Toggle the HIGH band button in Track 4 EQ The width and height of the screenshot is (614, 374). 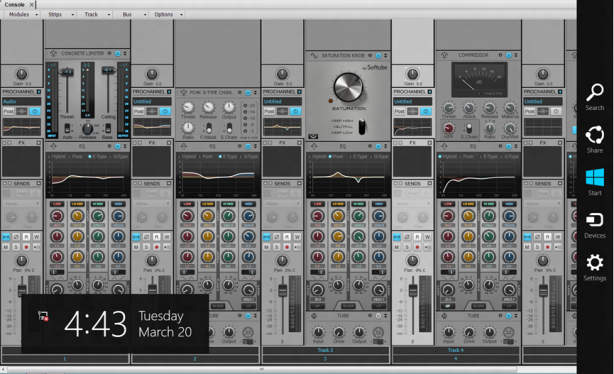point(509,204)
